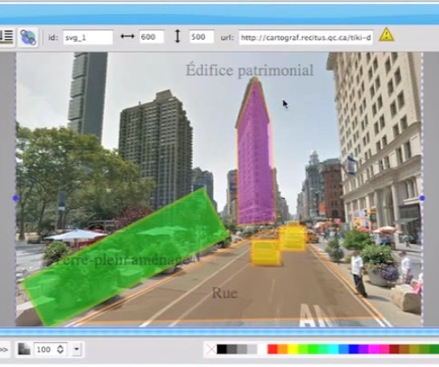439x367 pixels.
Task: Pick the orange palette swatch
Action: (x=283, y=349)
